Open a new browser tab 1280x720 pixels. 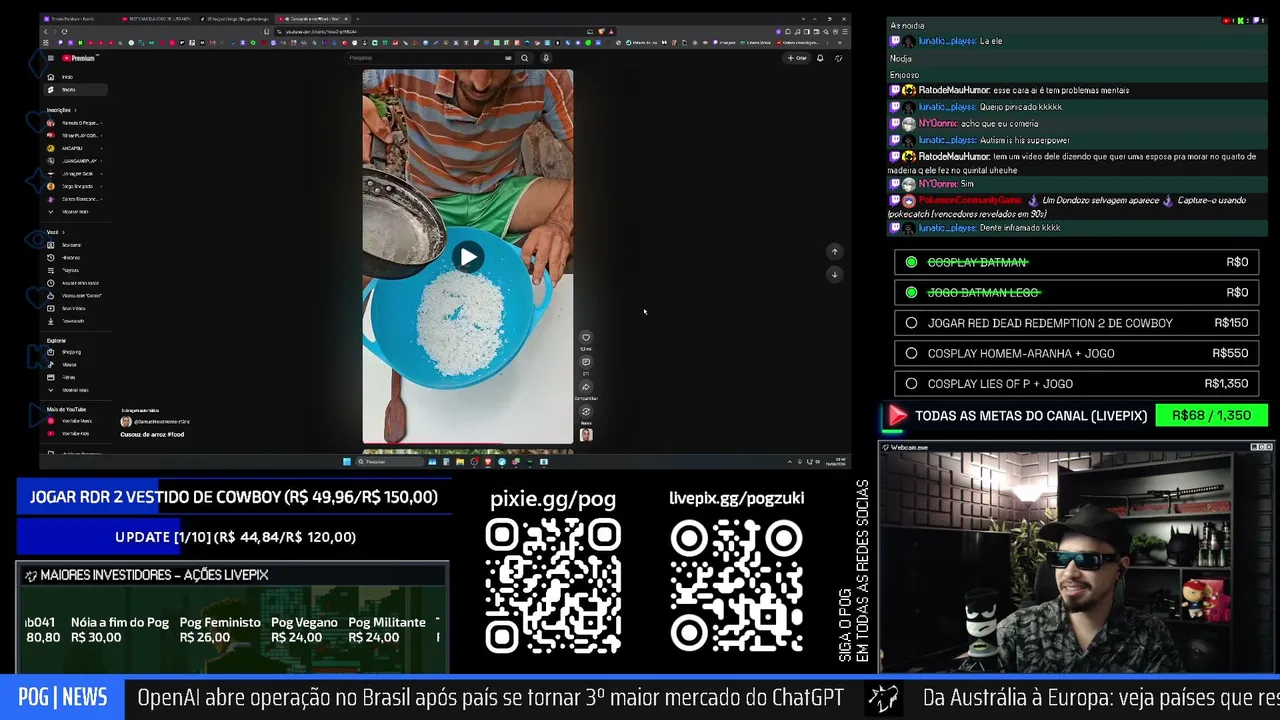358,19
